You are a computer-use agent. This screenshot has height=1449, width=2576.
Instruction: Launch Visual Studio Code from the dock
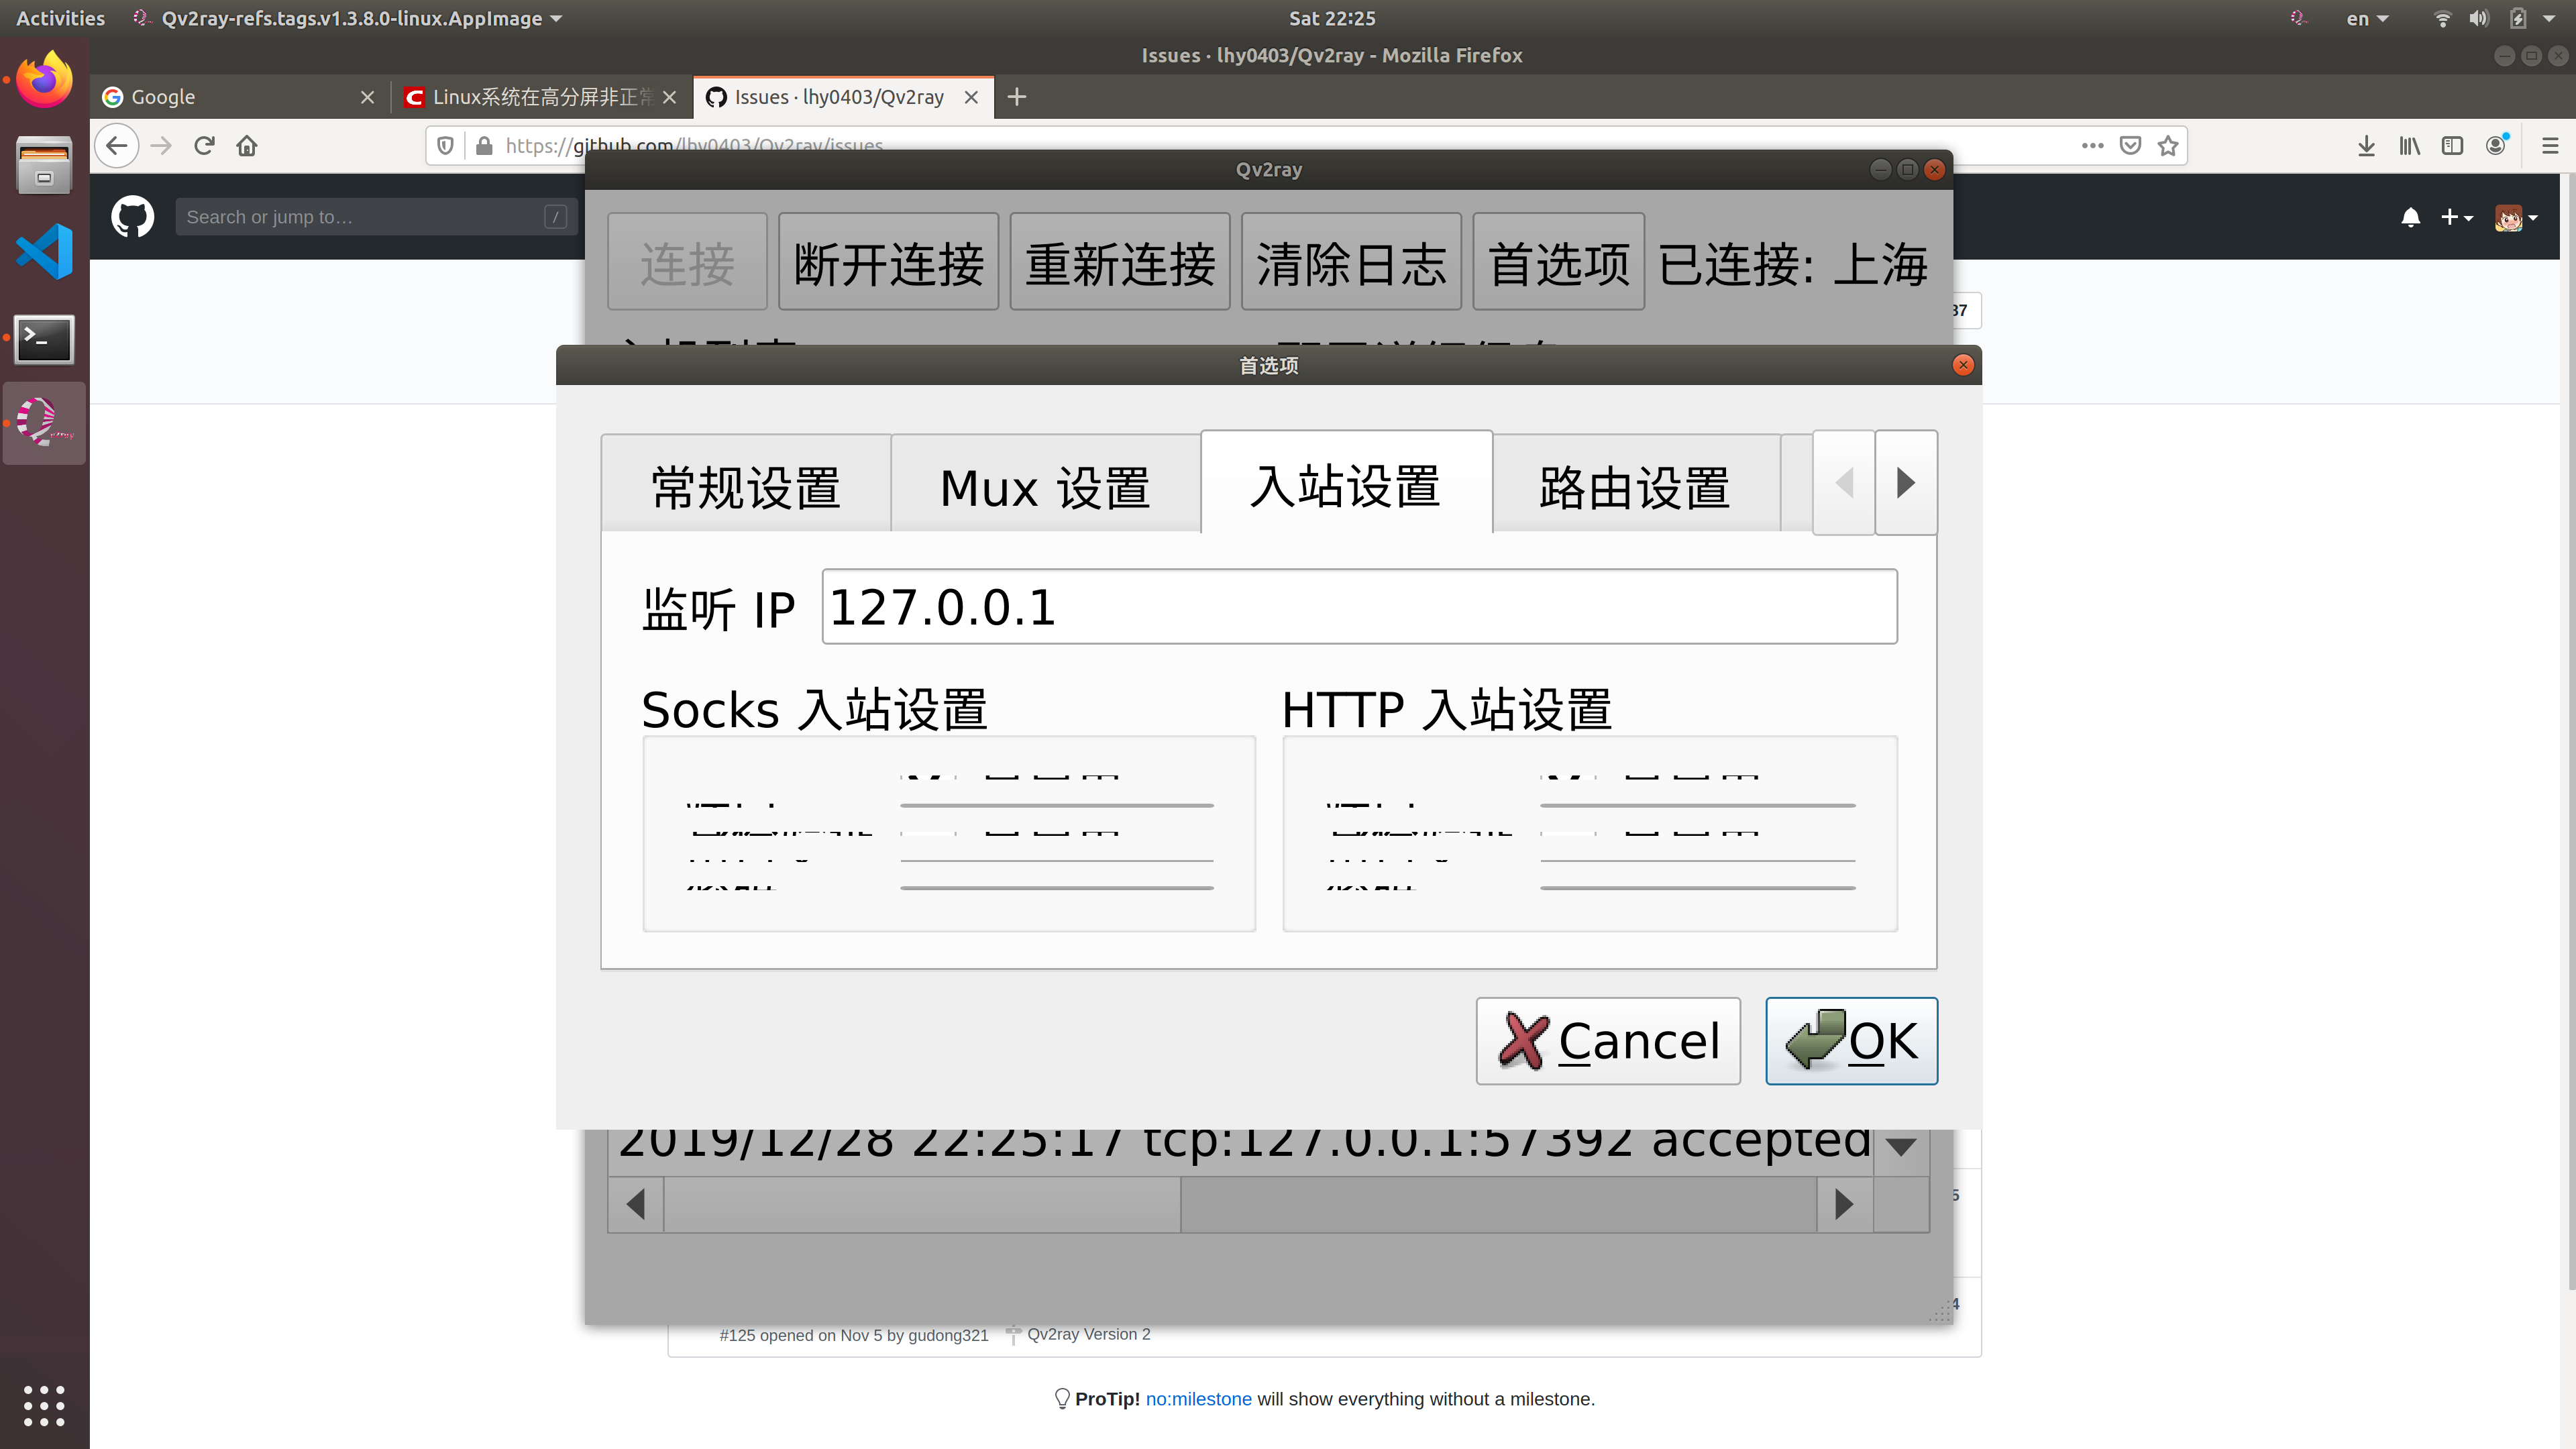(44, 251)
